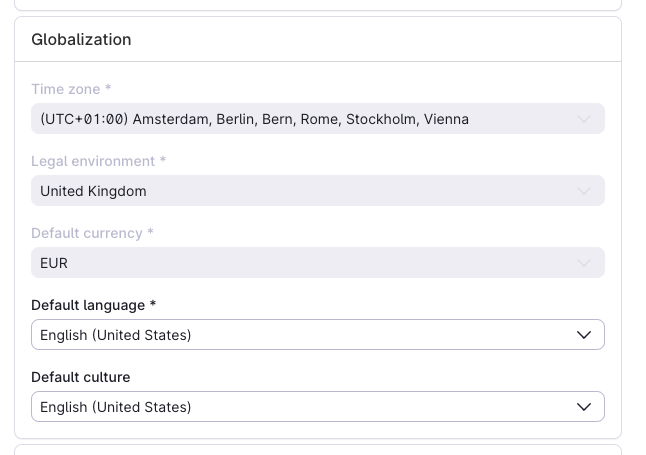The width and height of the screenshot is (646, 455).
Task: Click the Globalization section heading
Action: 81,40
